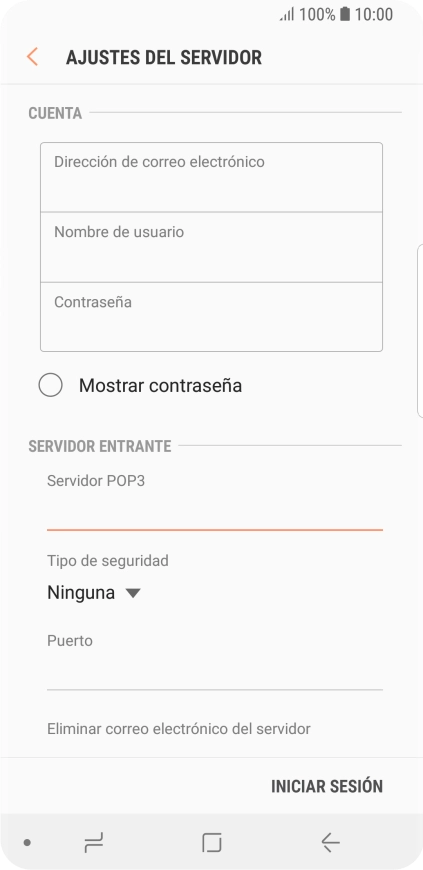Tap the battery icon in status bar

click(345, 14)
